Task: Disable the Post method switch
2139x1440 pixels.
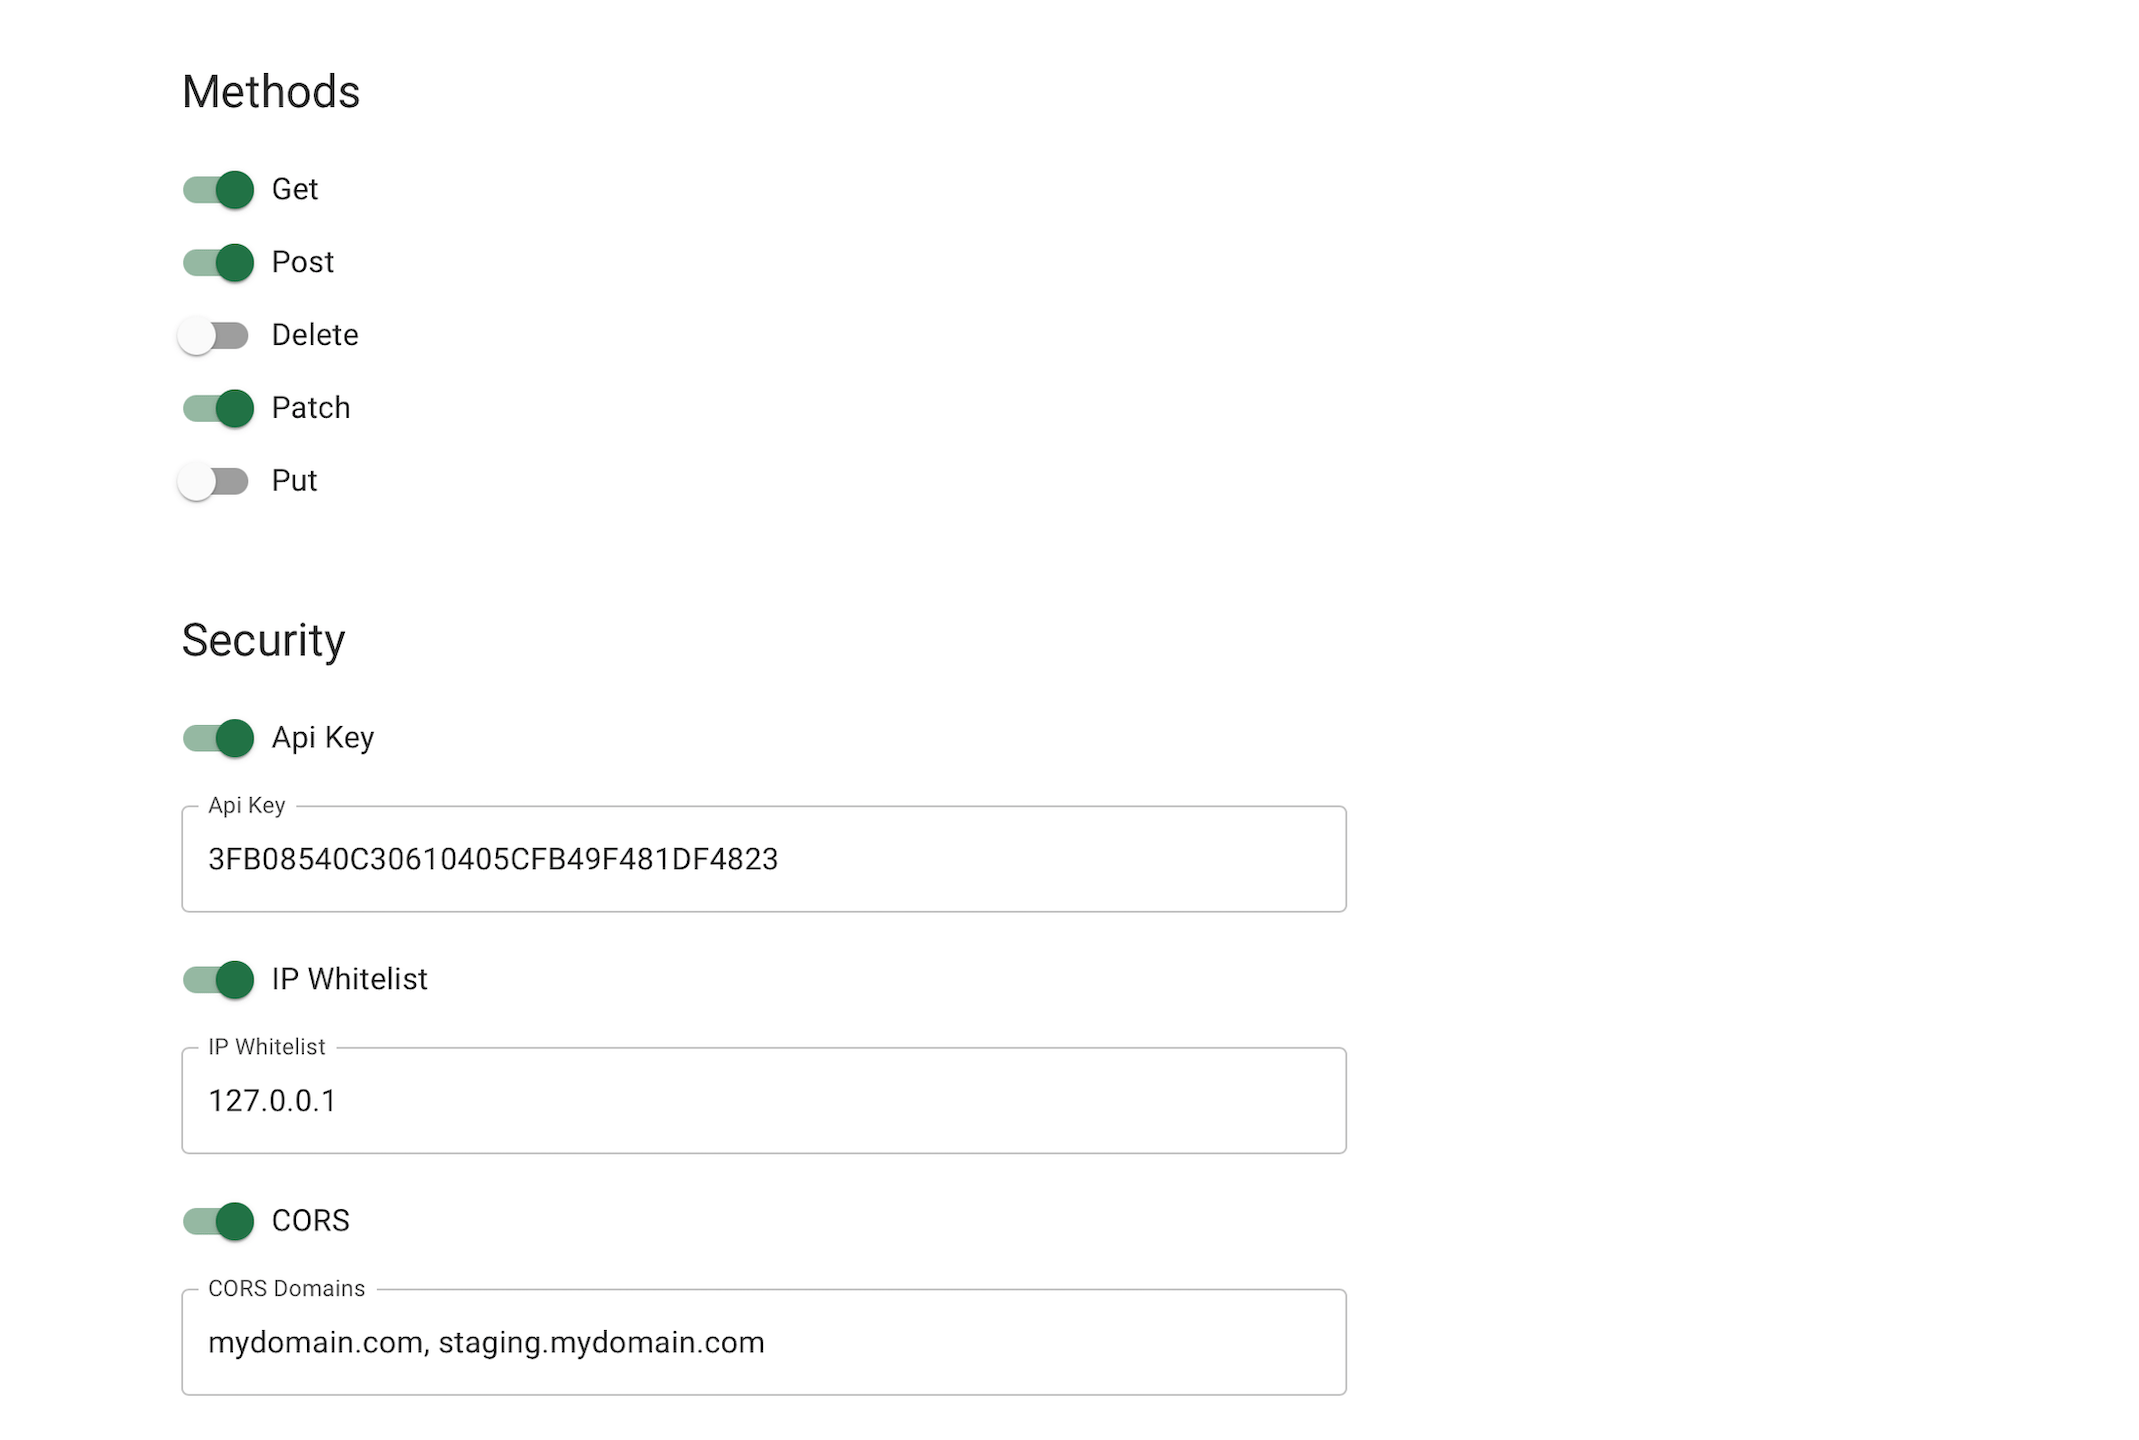Action: tap(218, 262)
